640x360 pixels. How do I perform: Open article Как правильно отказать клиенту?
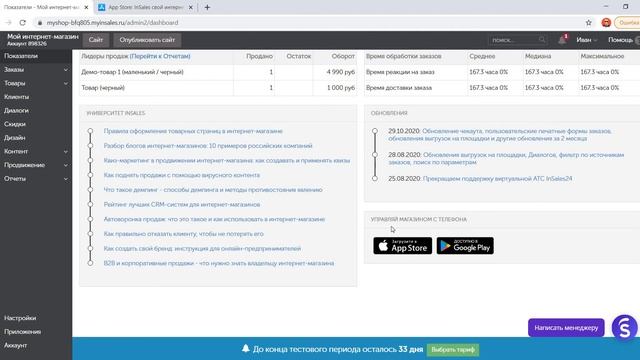(x=184, y=234)
